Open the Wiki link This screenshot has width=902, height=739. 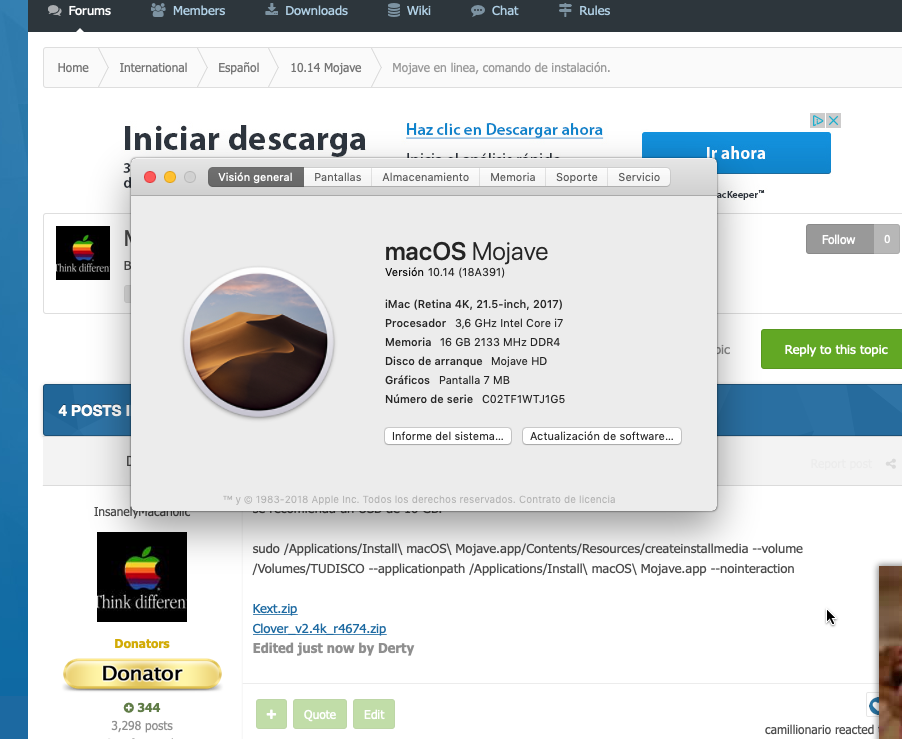pos(408,10)
